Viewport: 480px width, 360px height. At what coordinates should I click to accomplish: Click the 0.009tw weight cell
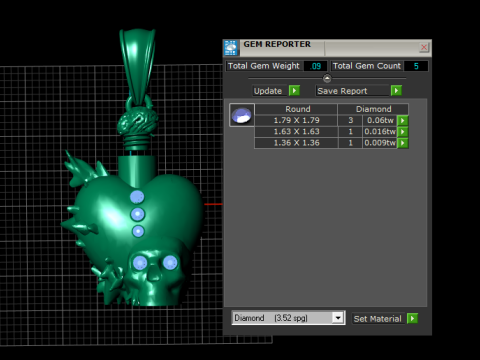click(x=380, y=143)
